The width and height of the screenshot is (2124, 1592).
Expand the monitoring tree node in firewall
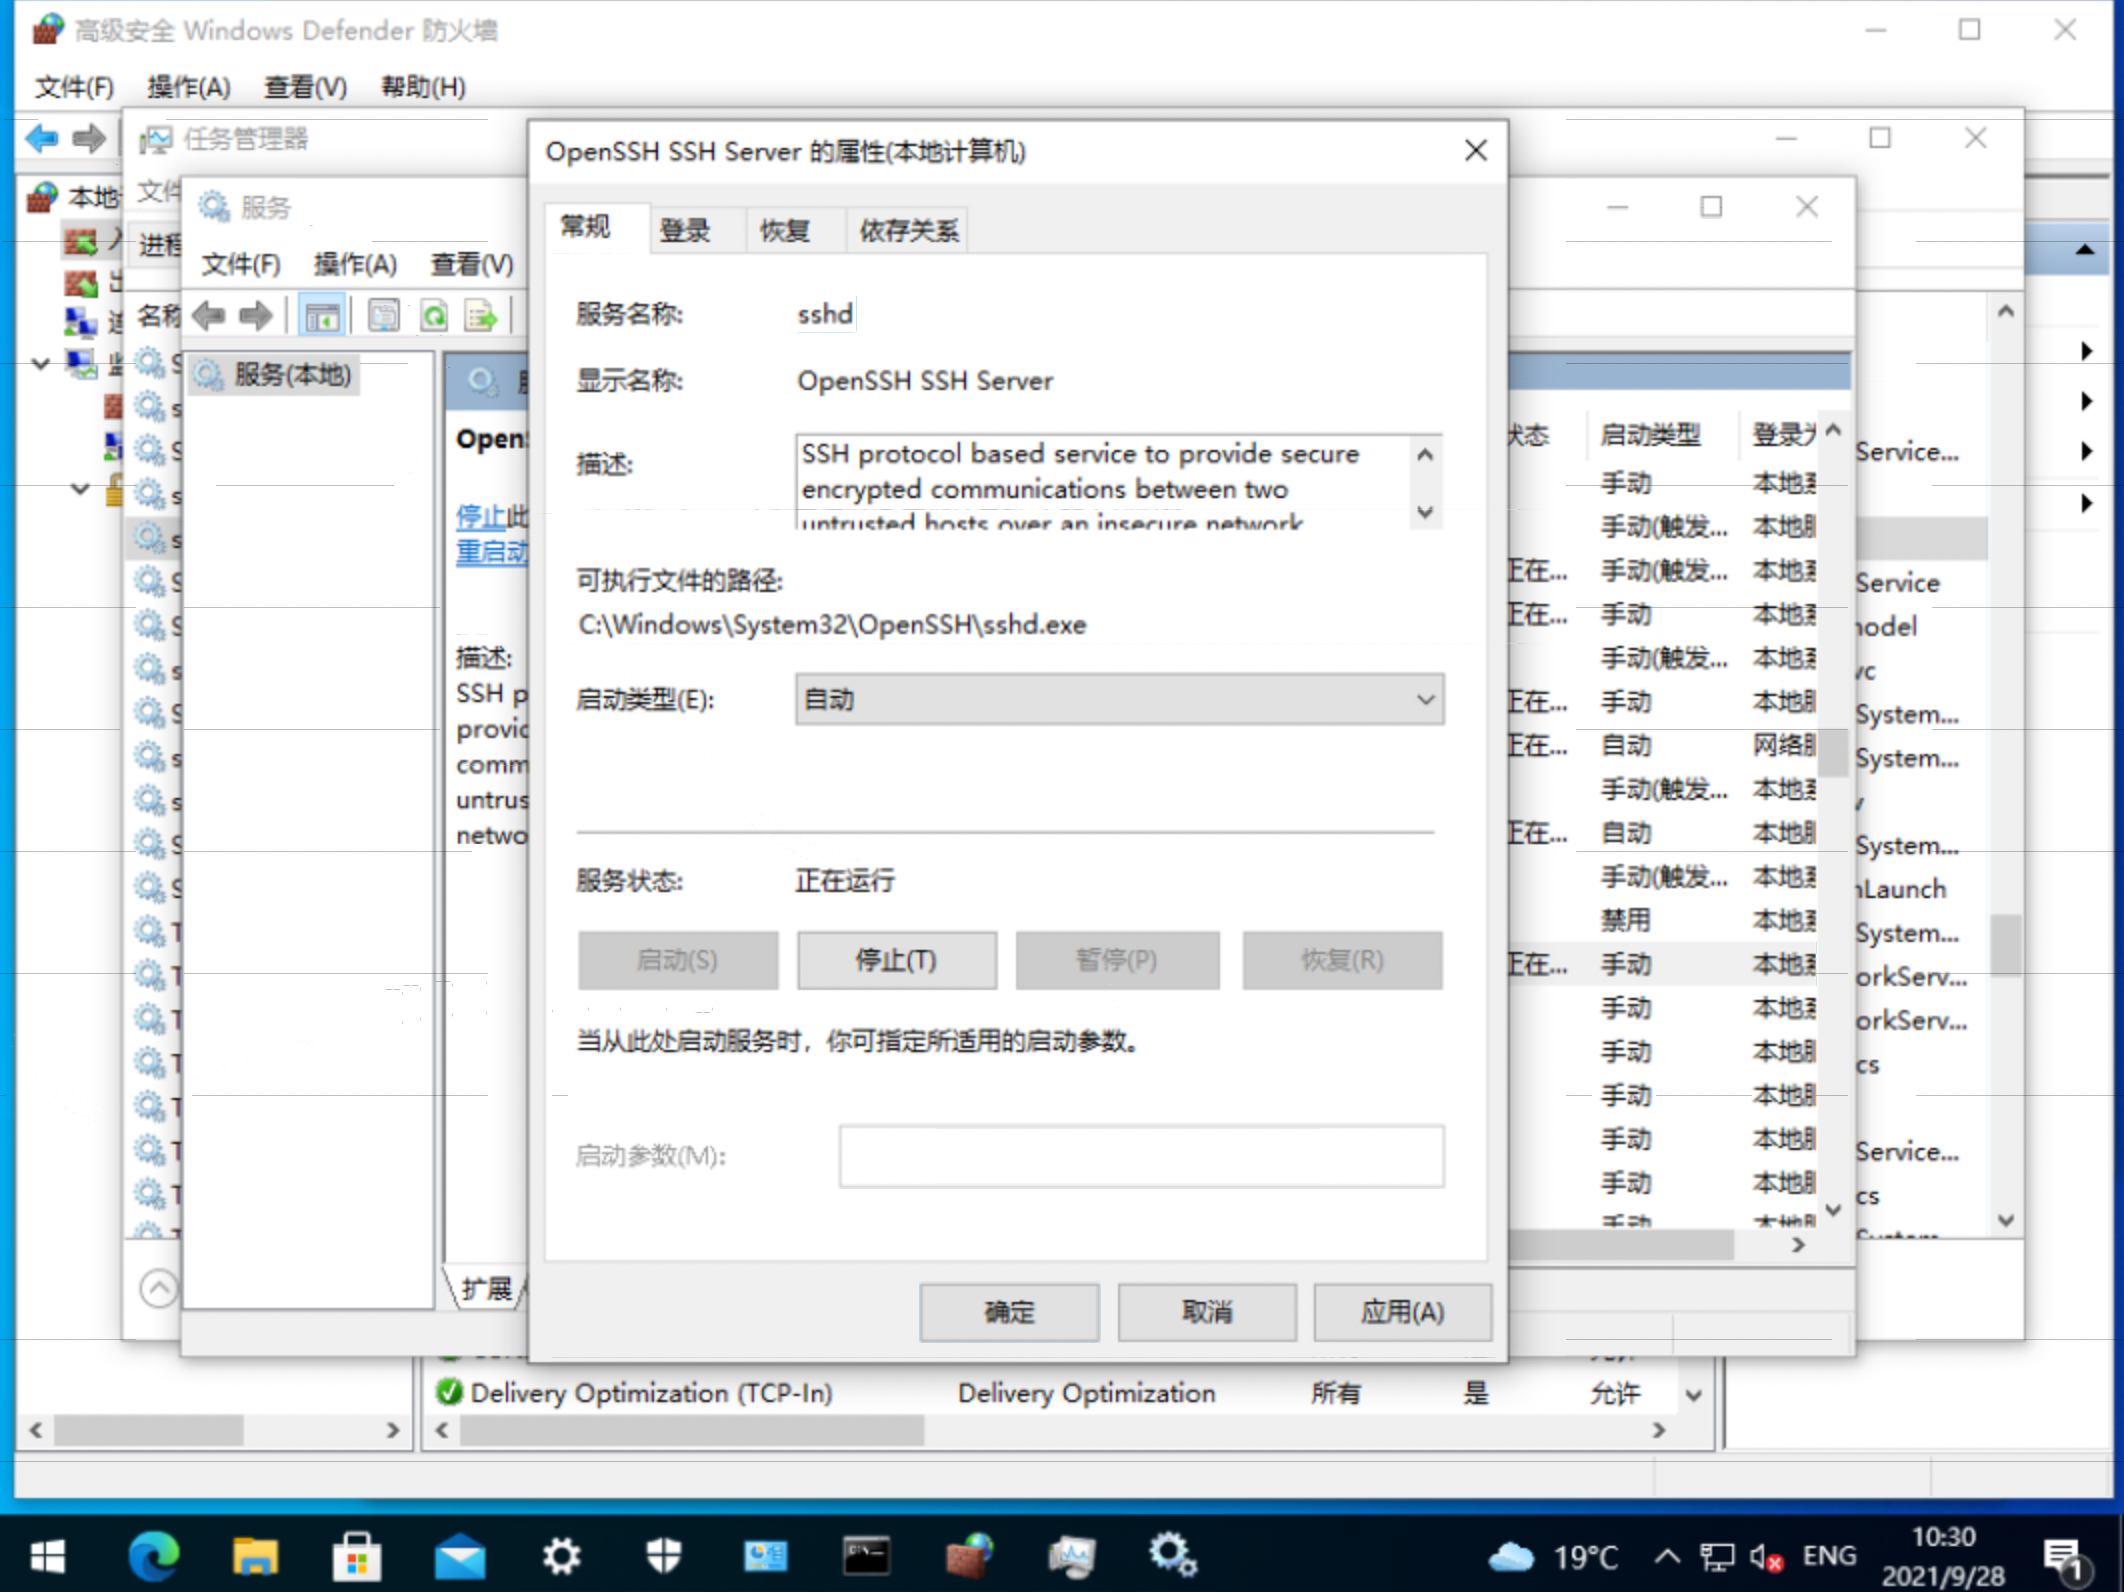[x=41, y=363]
